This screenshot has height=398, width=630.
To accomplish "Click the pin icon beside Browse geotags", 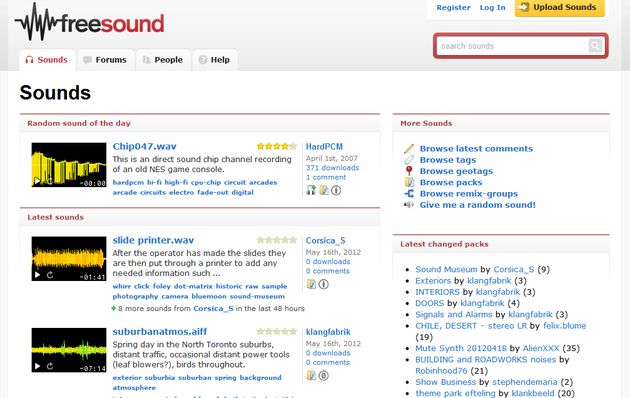I will click(409, 171).
